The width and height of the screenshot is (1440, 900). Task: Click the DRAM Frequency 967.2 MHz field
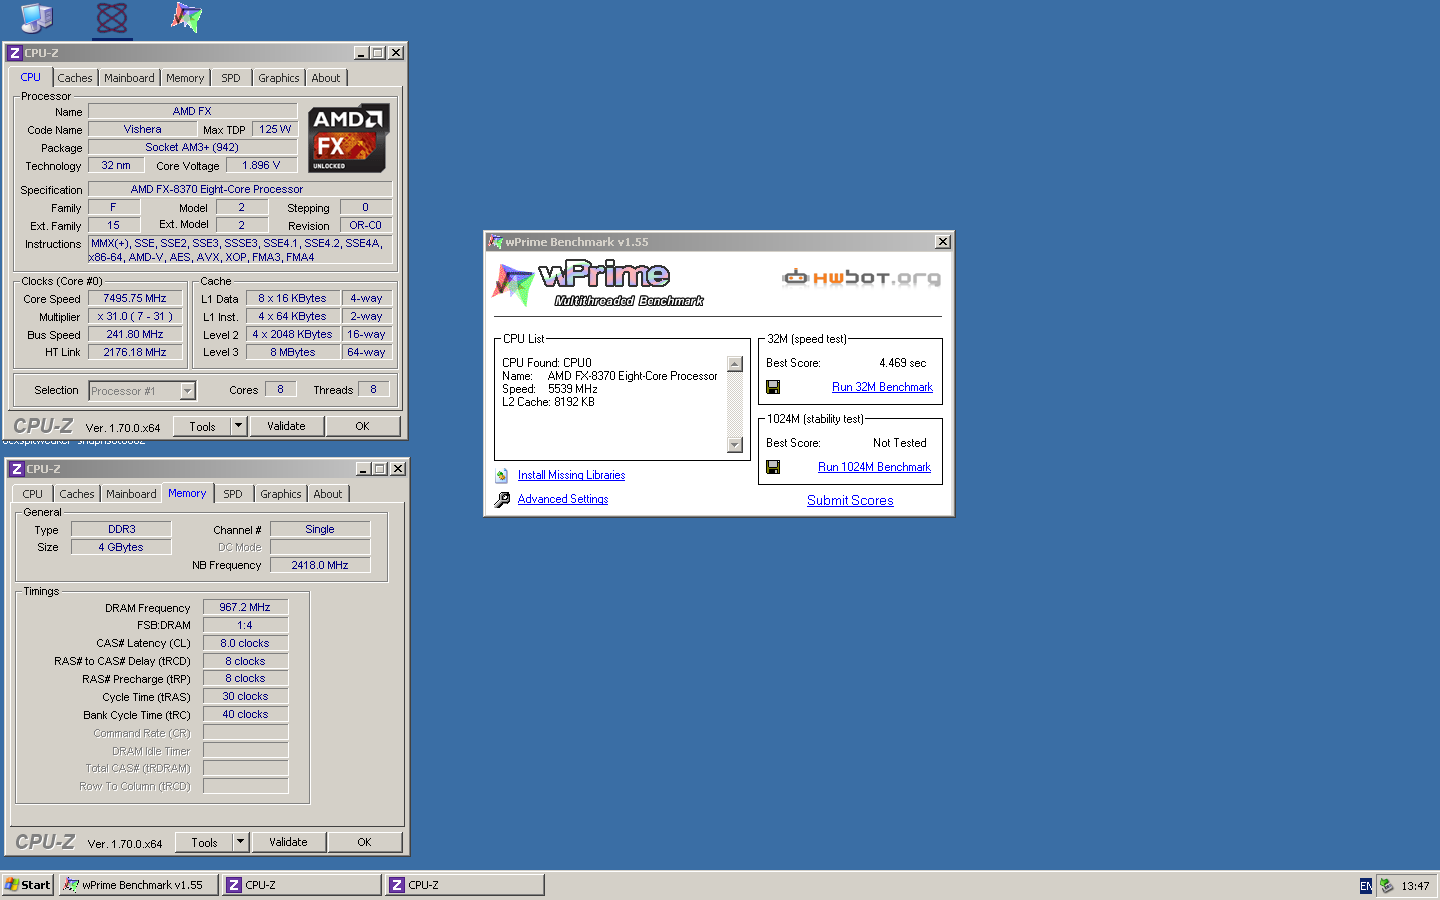245,607
